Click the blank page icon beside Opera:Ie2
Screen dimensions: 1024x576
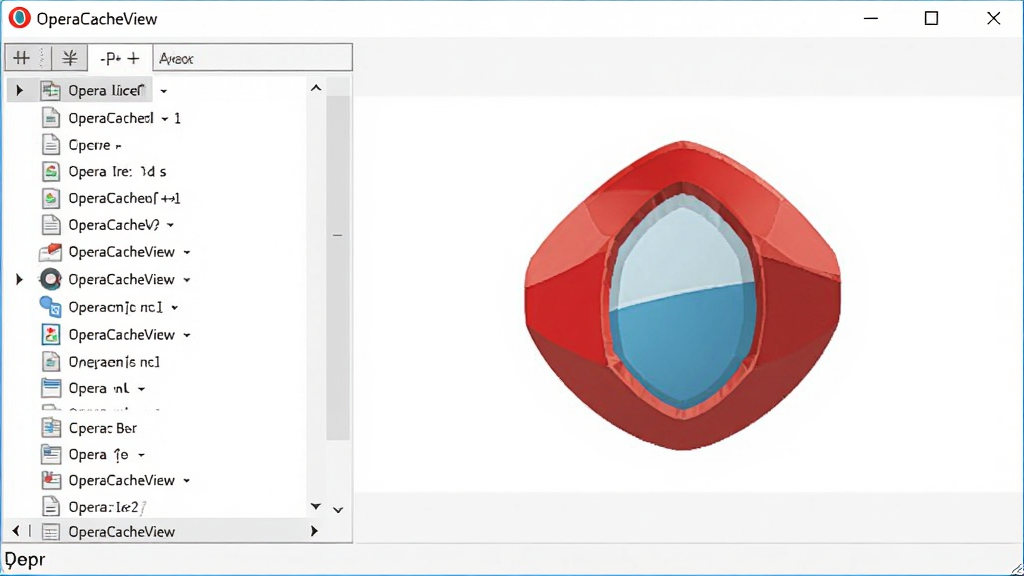tap(50, 506)
